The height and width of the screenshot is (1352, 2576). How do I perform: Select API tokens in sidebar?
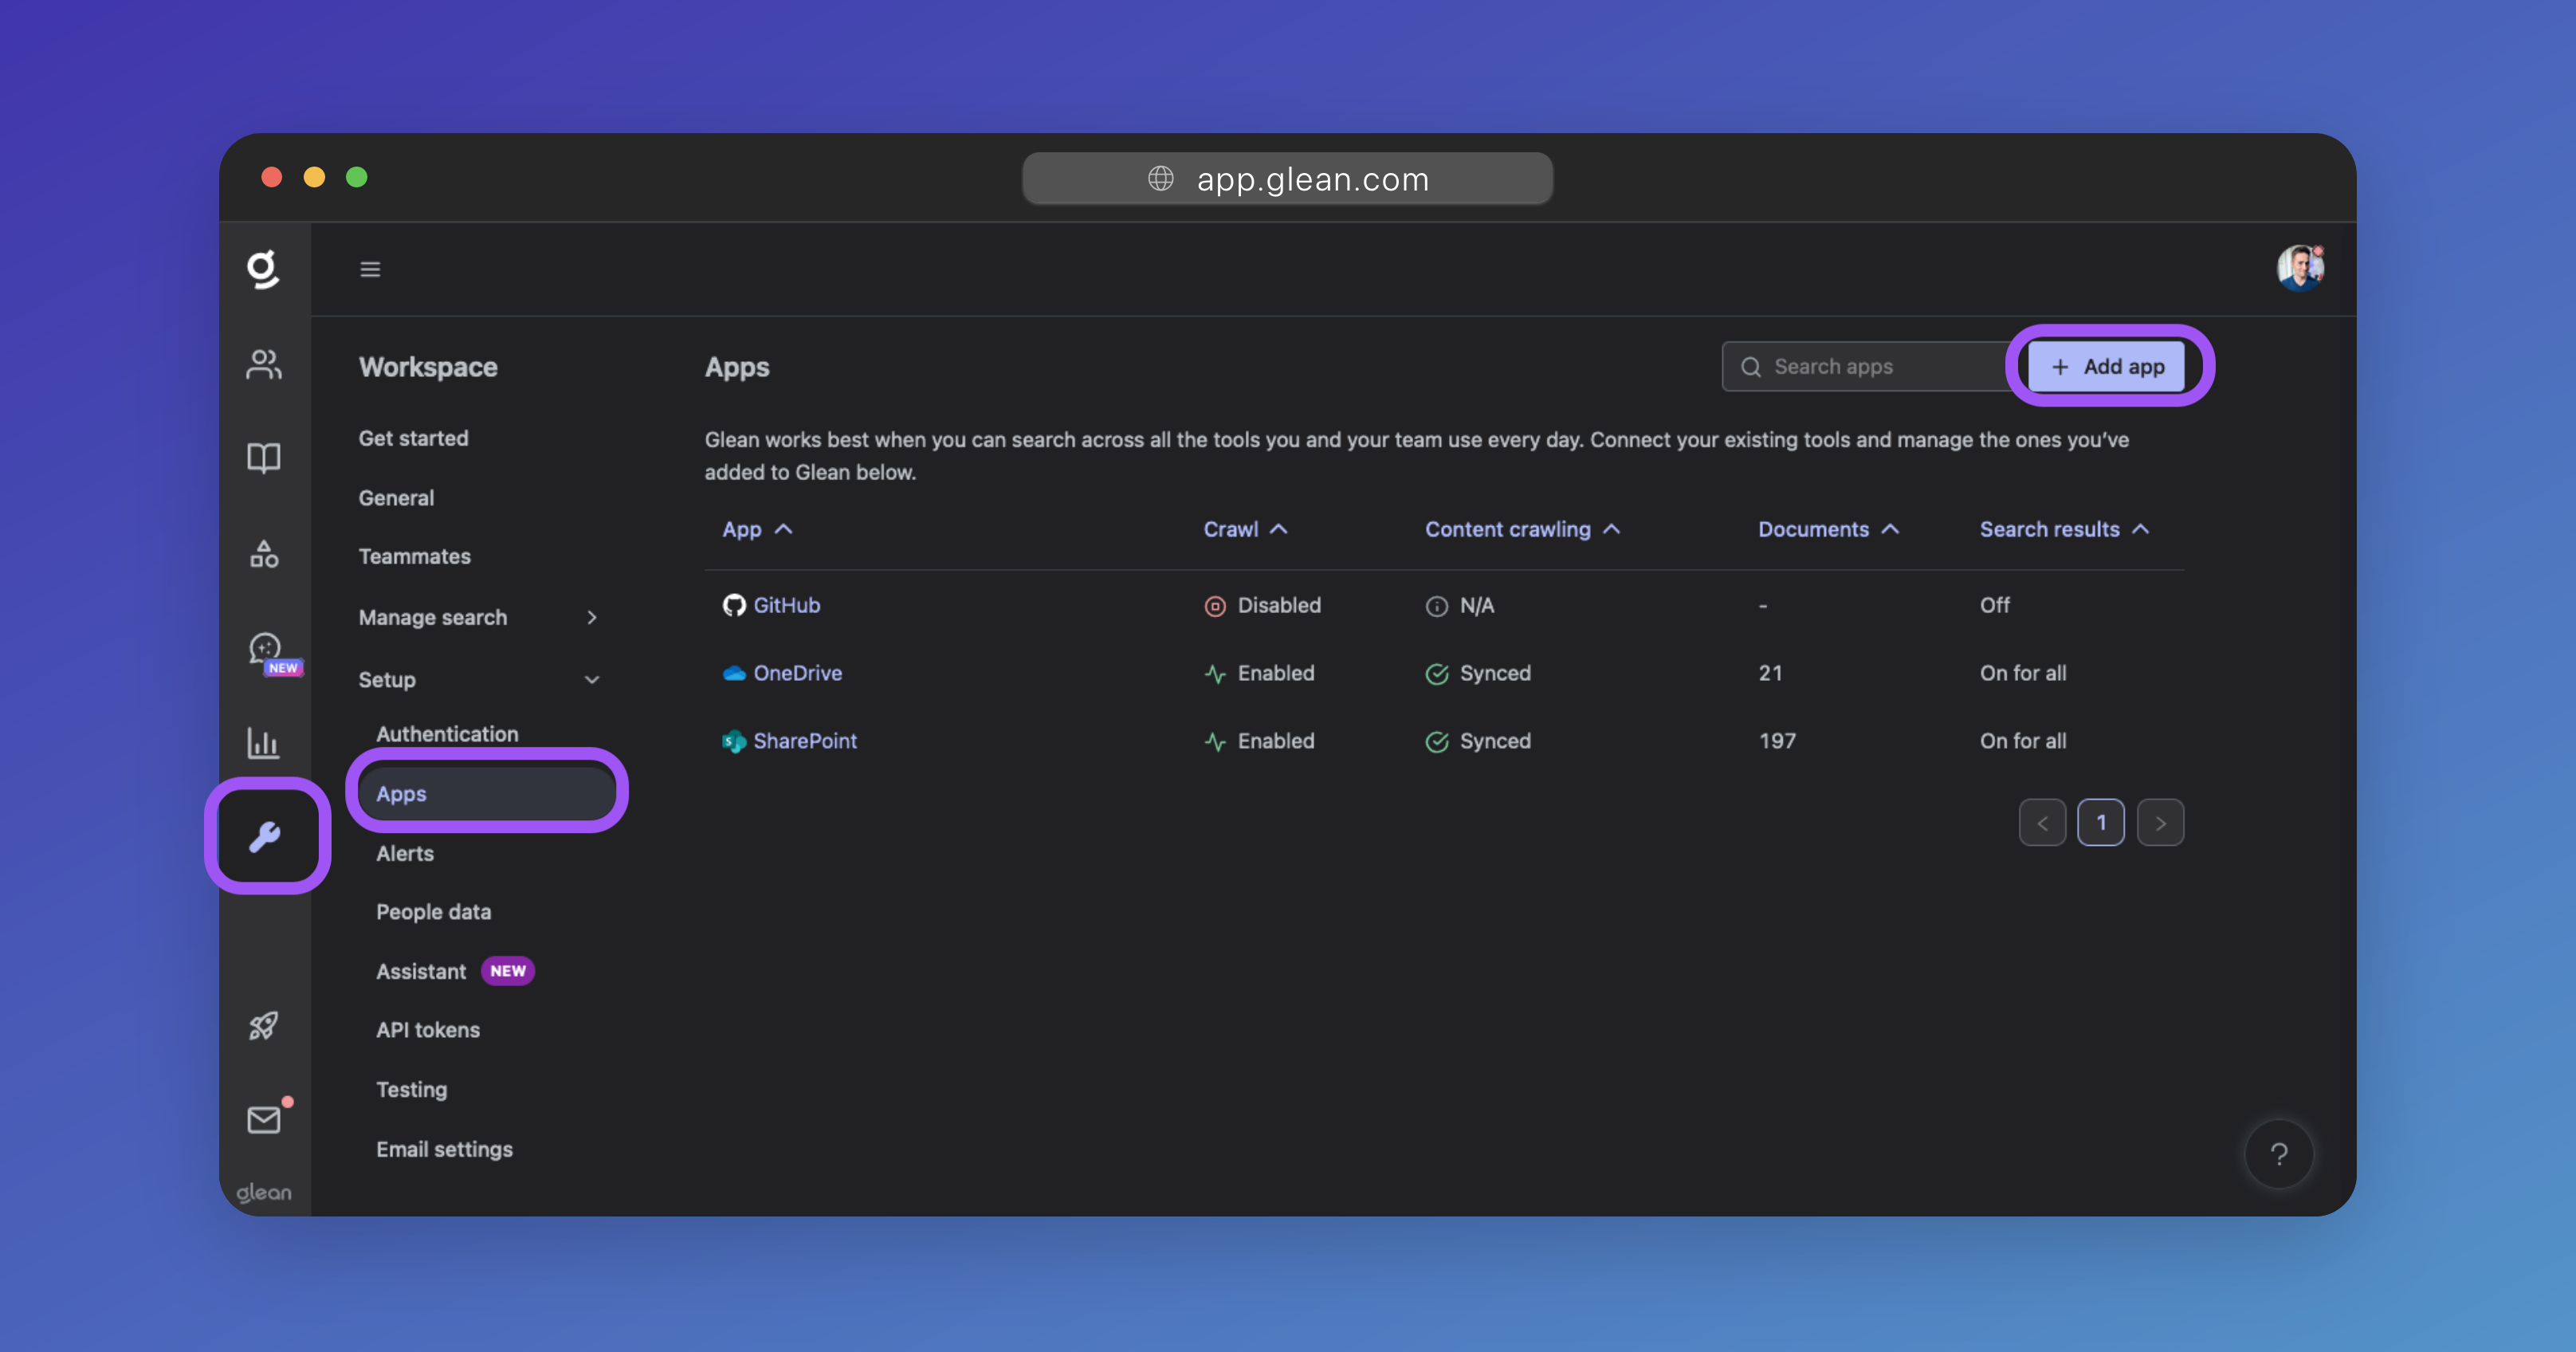click(x=427, y=1029)
